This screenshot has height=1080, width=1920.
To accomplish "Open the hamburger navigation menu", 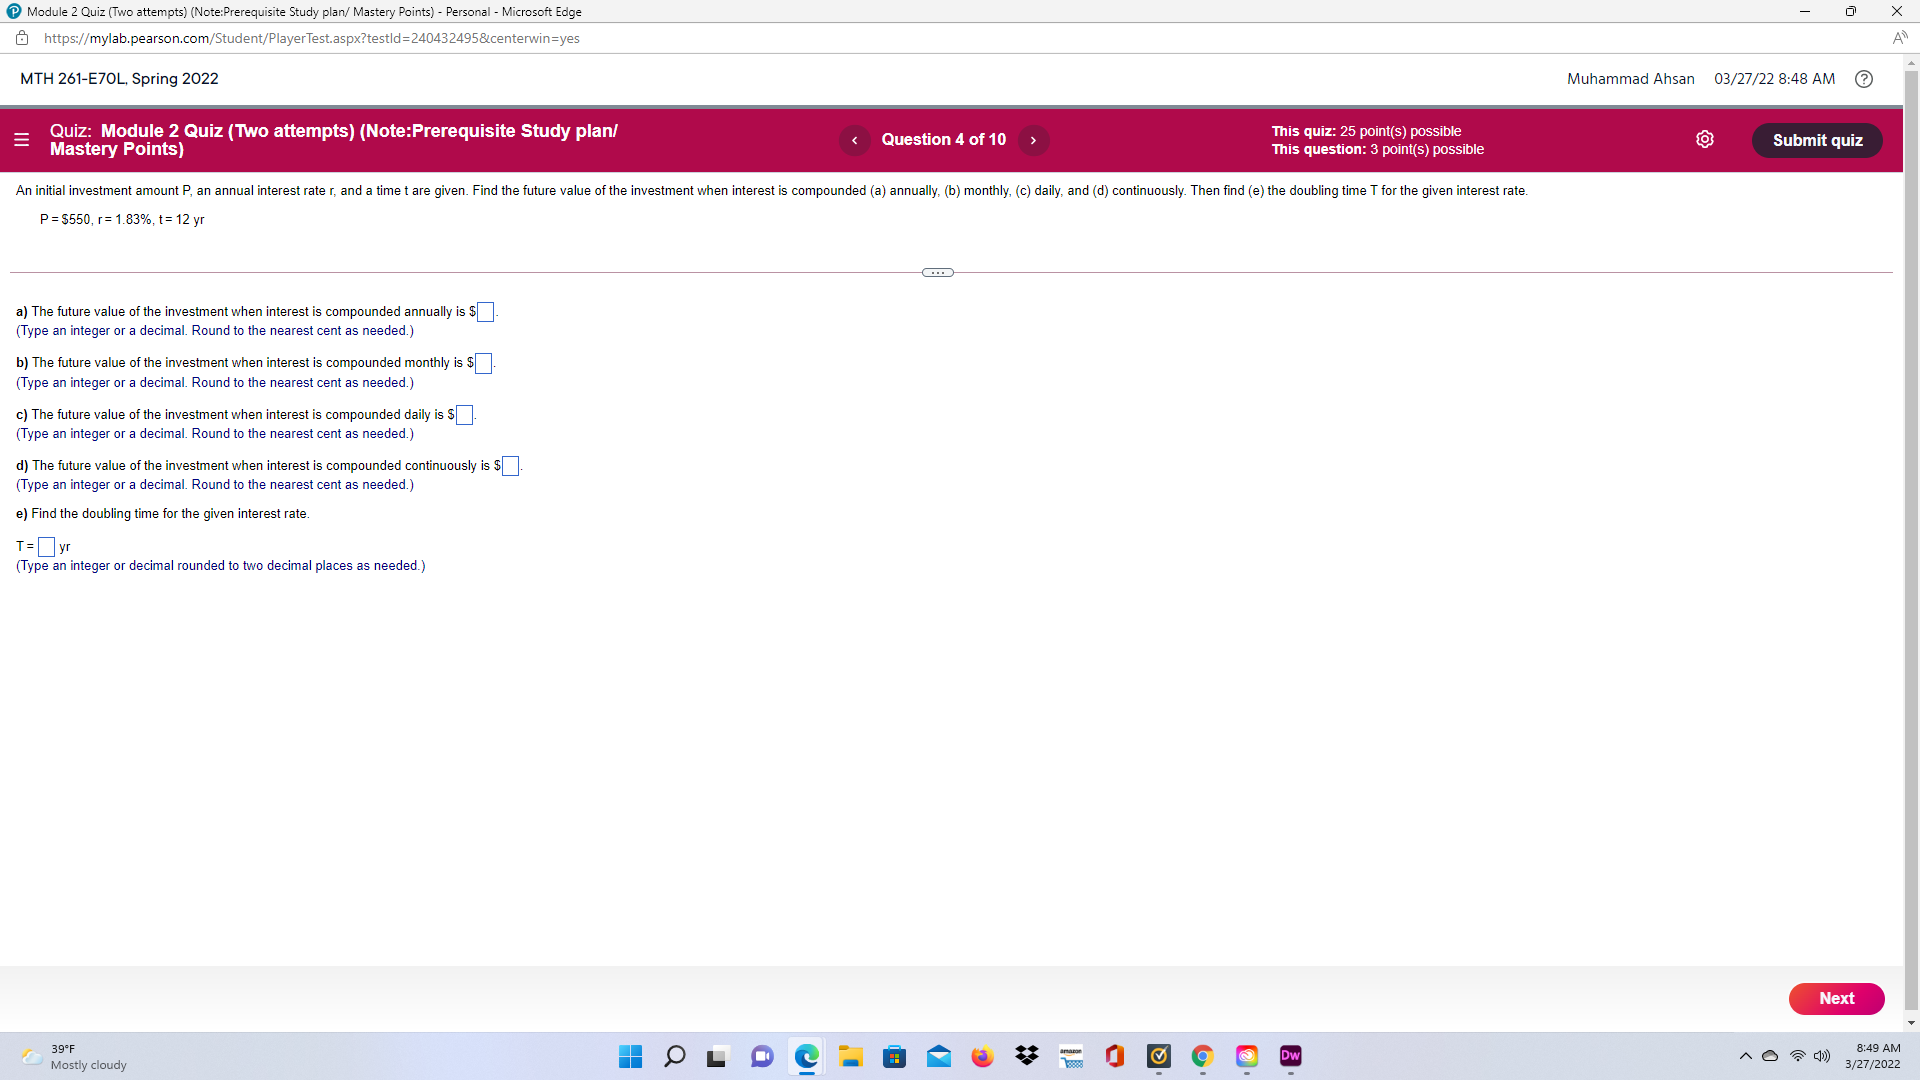I will click(22, 140).
